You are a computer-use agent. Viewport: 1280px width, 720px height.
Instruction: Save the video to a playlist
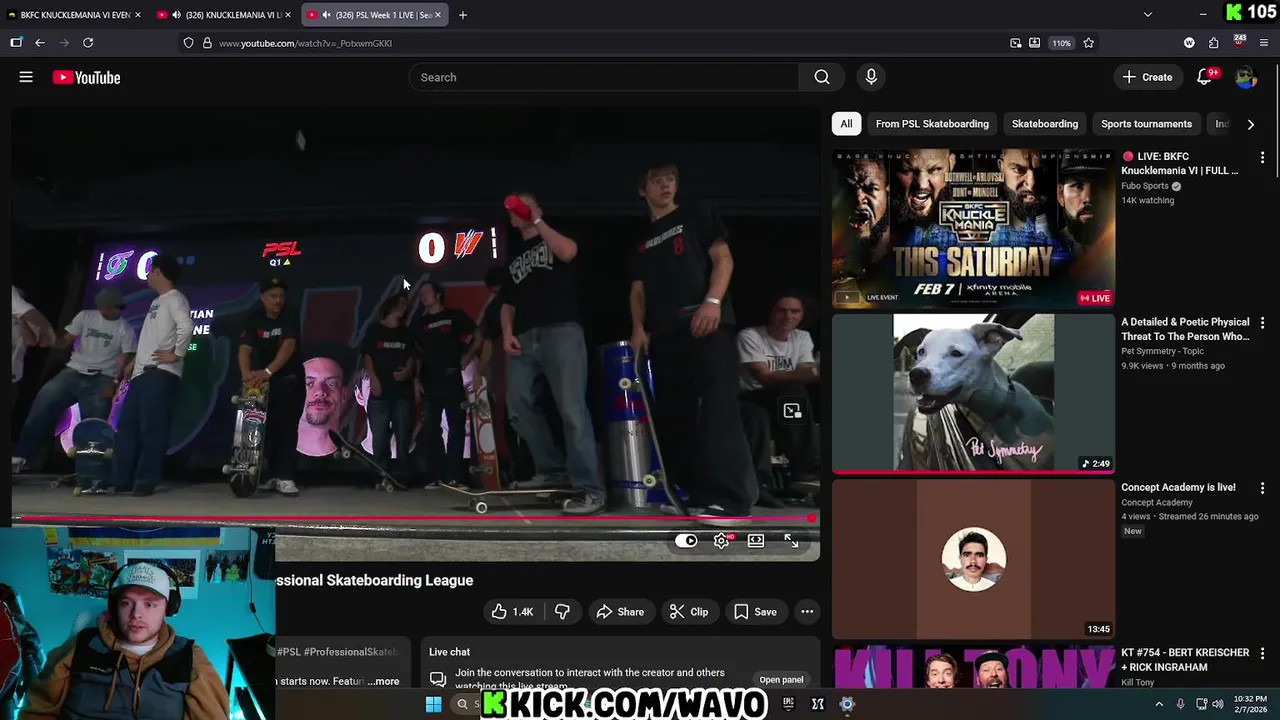point(755,612)
